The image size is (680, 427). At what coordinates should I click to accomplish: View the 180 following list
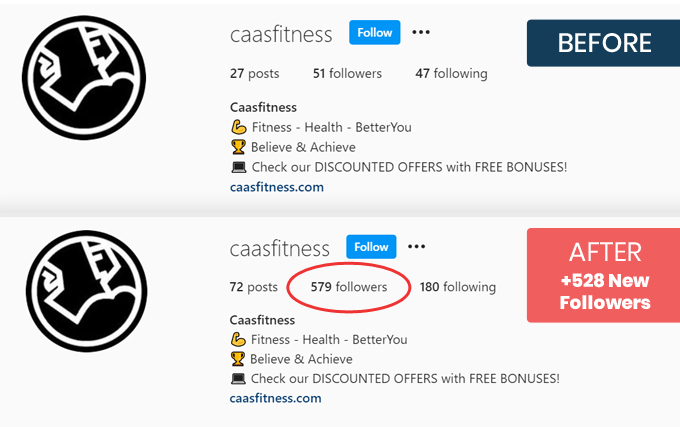[457, 287]
